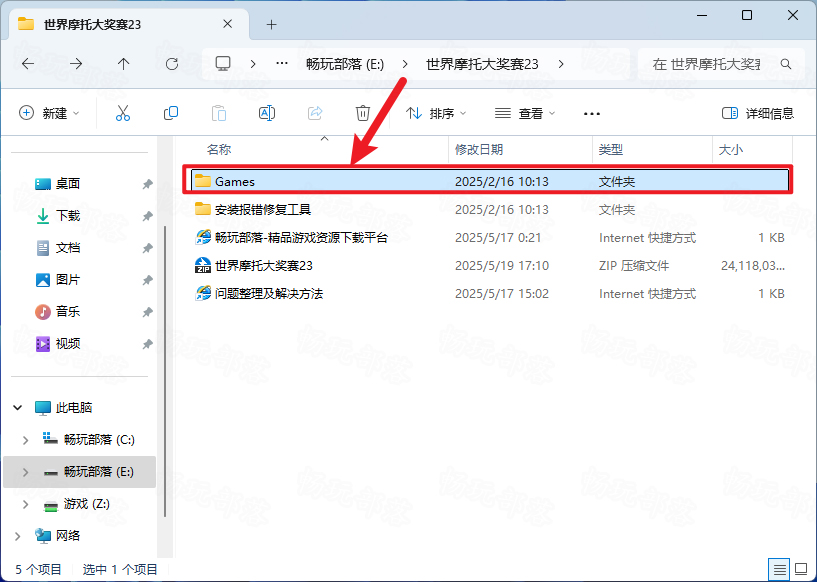817x582 pixels.
Task: Expand chevron after 畅玩部落 (E:) in address bar
Action: click(x=405, y=64)
